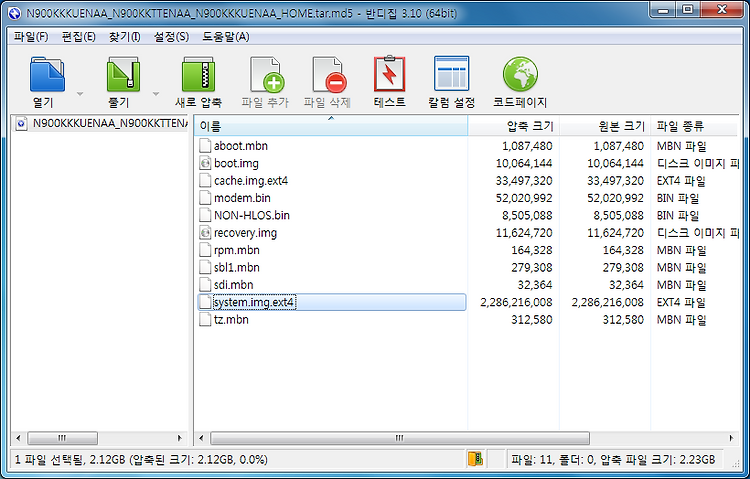Click the recovery.img disk image icon
This screenshot has width=750, height=479.
[x=205, y=233]
